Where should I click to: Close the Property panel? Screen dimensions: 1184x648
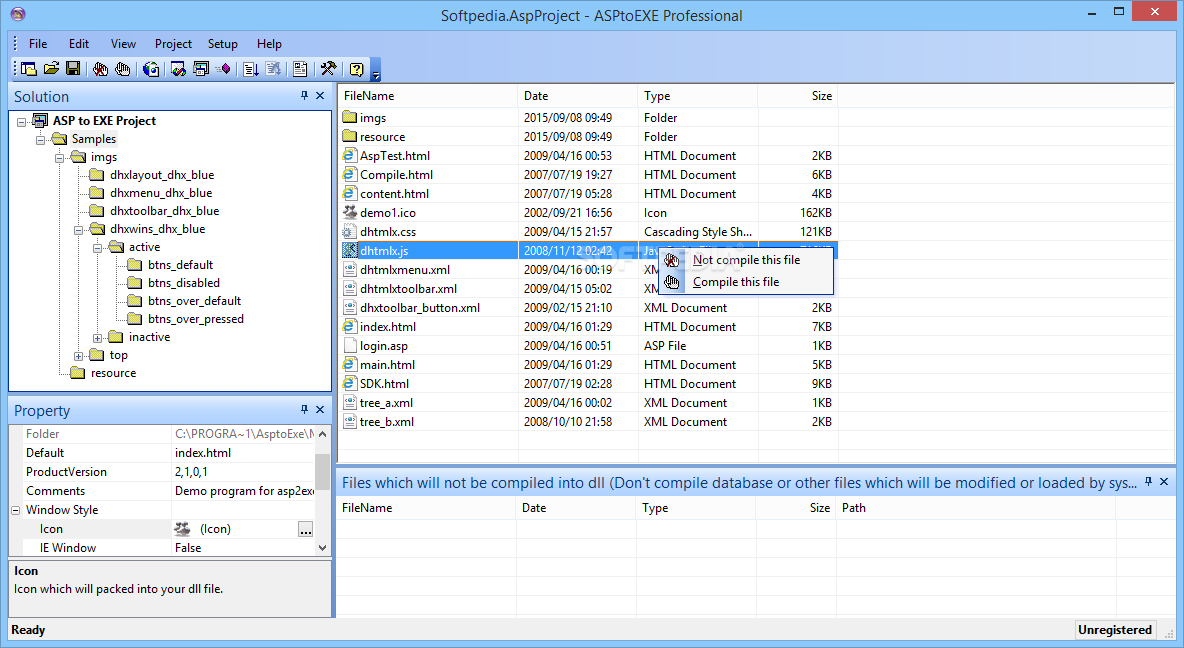point(320,409)
